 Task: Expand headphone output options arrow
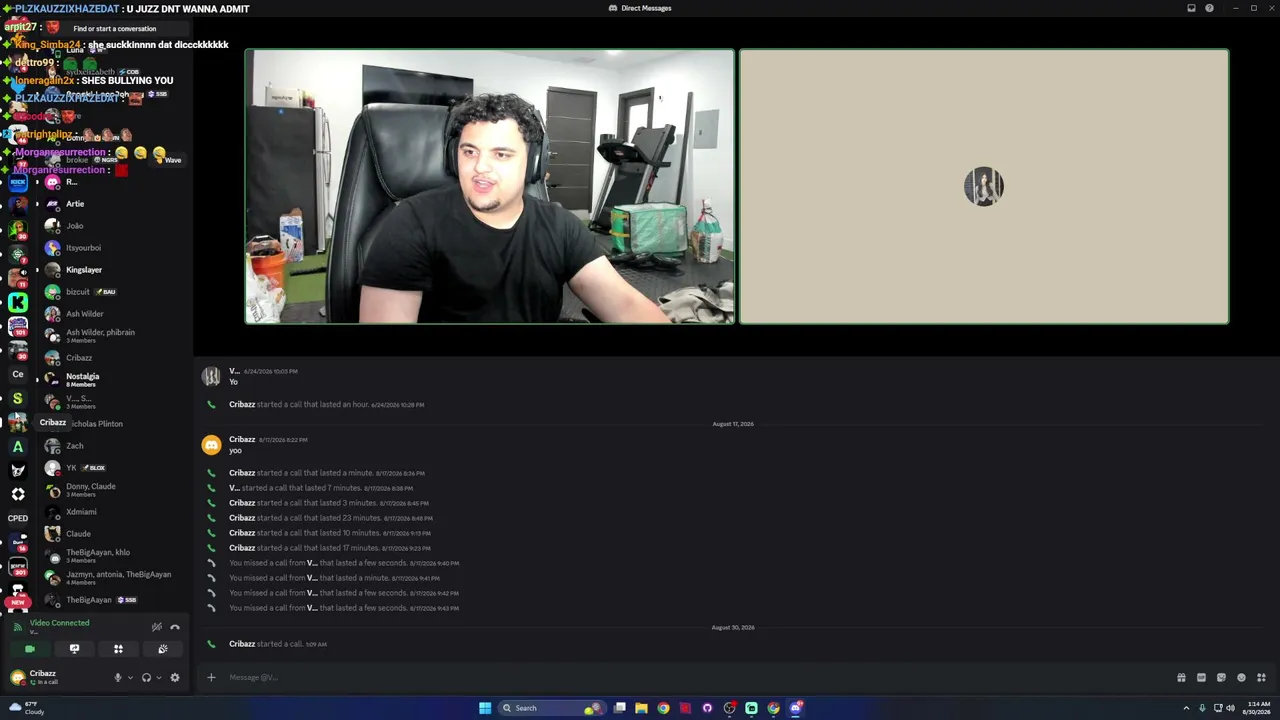coord(158,677)
